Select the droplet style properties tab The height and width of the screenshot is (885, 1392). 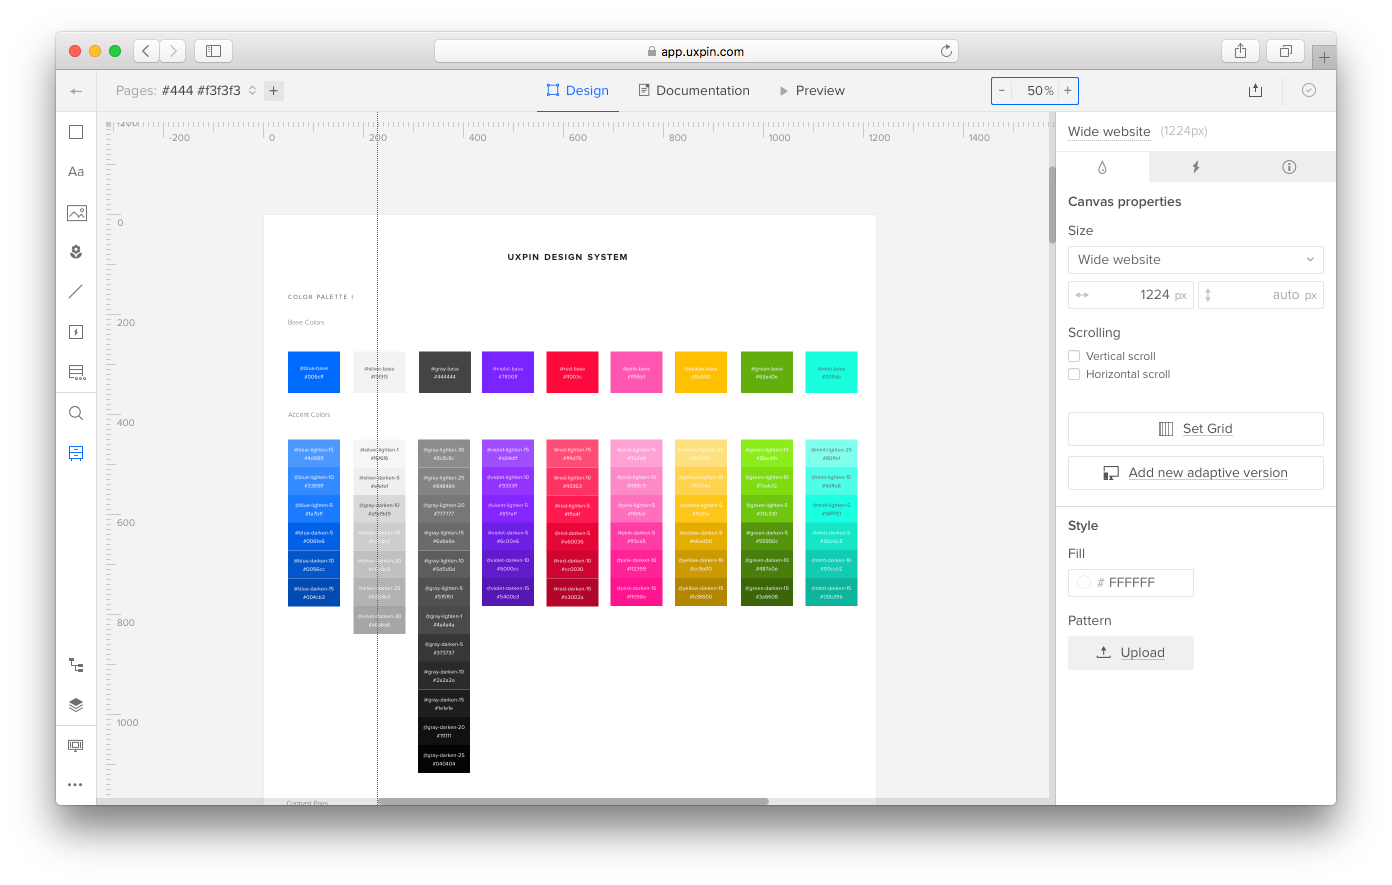pos(1102,167)
